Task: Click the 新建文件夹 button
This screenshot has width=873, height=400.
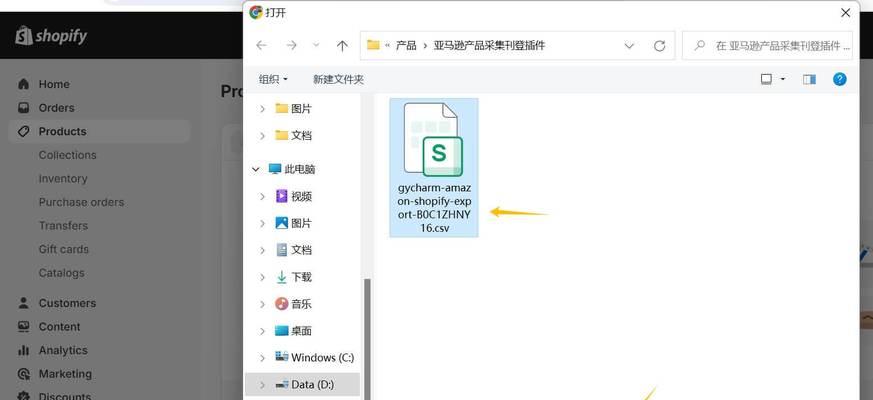Action: pyautogui.click(x=339, y=79)
